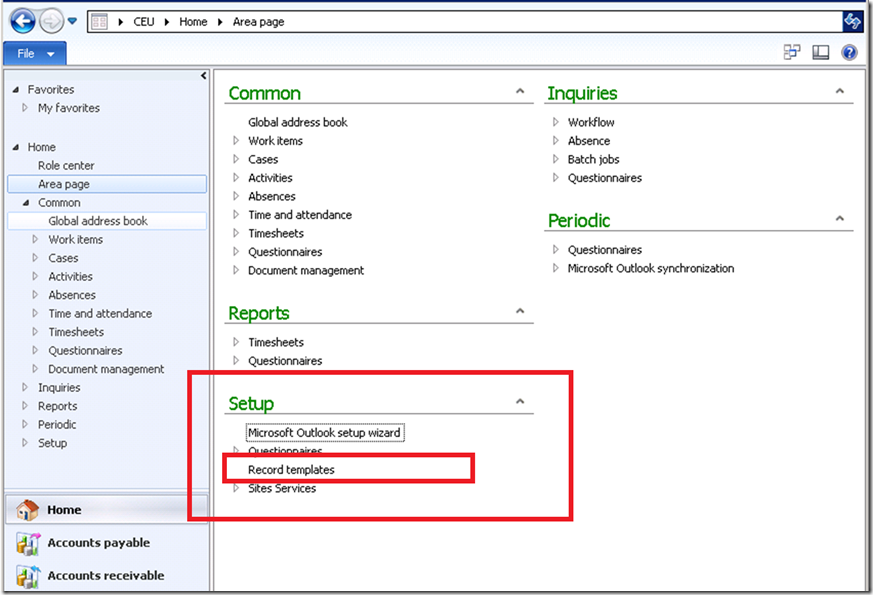Open Record templates under Setup
This screenshot has width=873, height=595.
click(x=291, y=470)
